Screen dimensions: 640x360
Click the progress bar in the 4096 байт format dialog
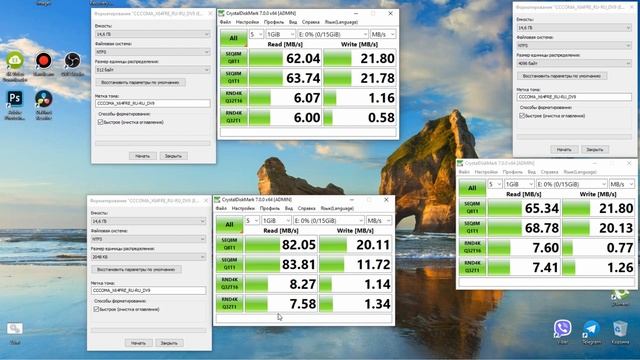[574, 137]
